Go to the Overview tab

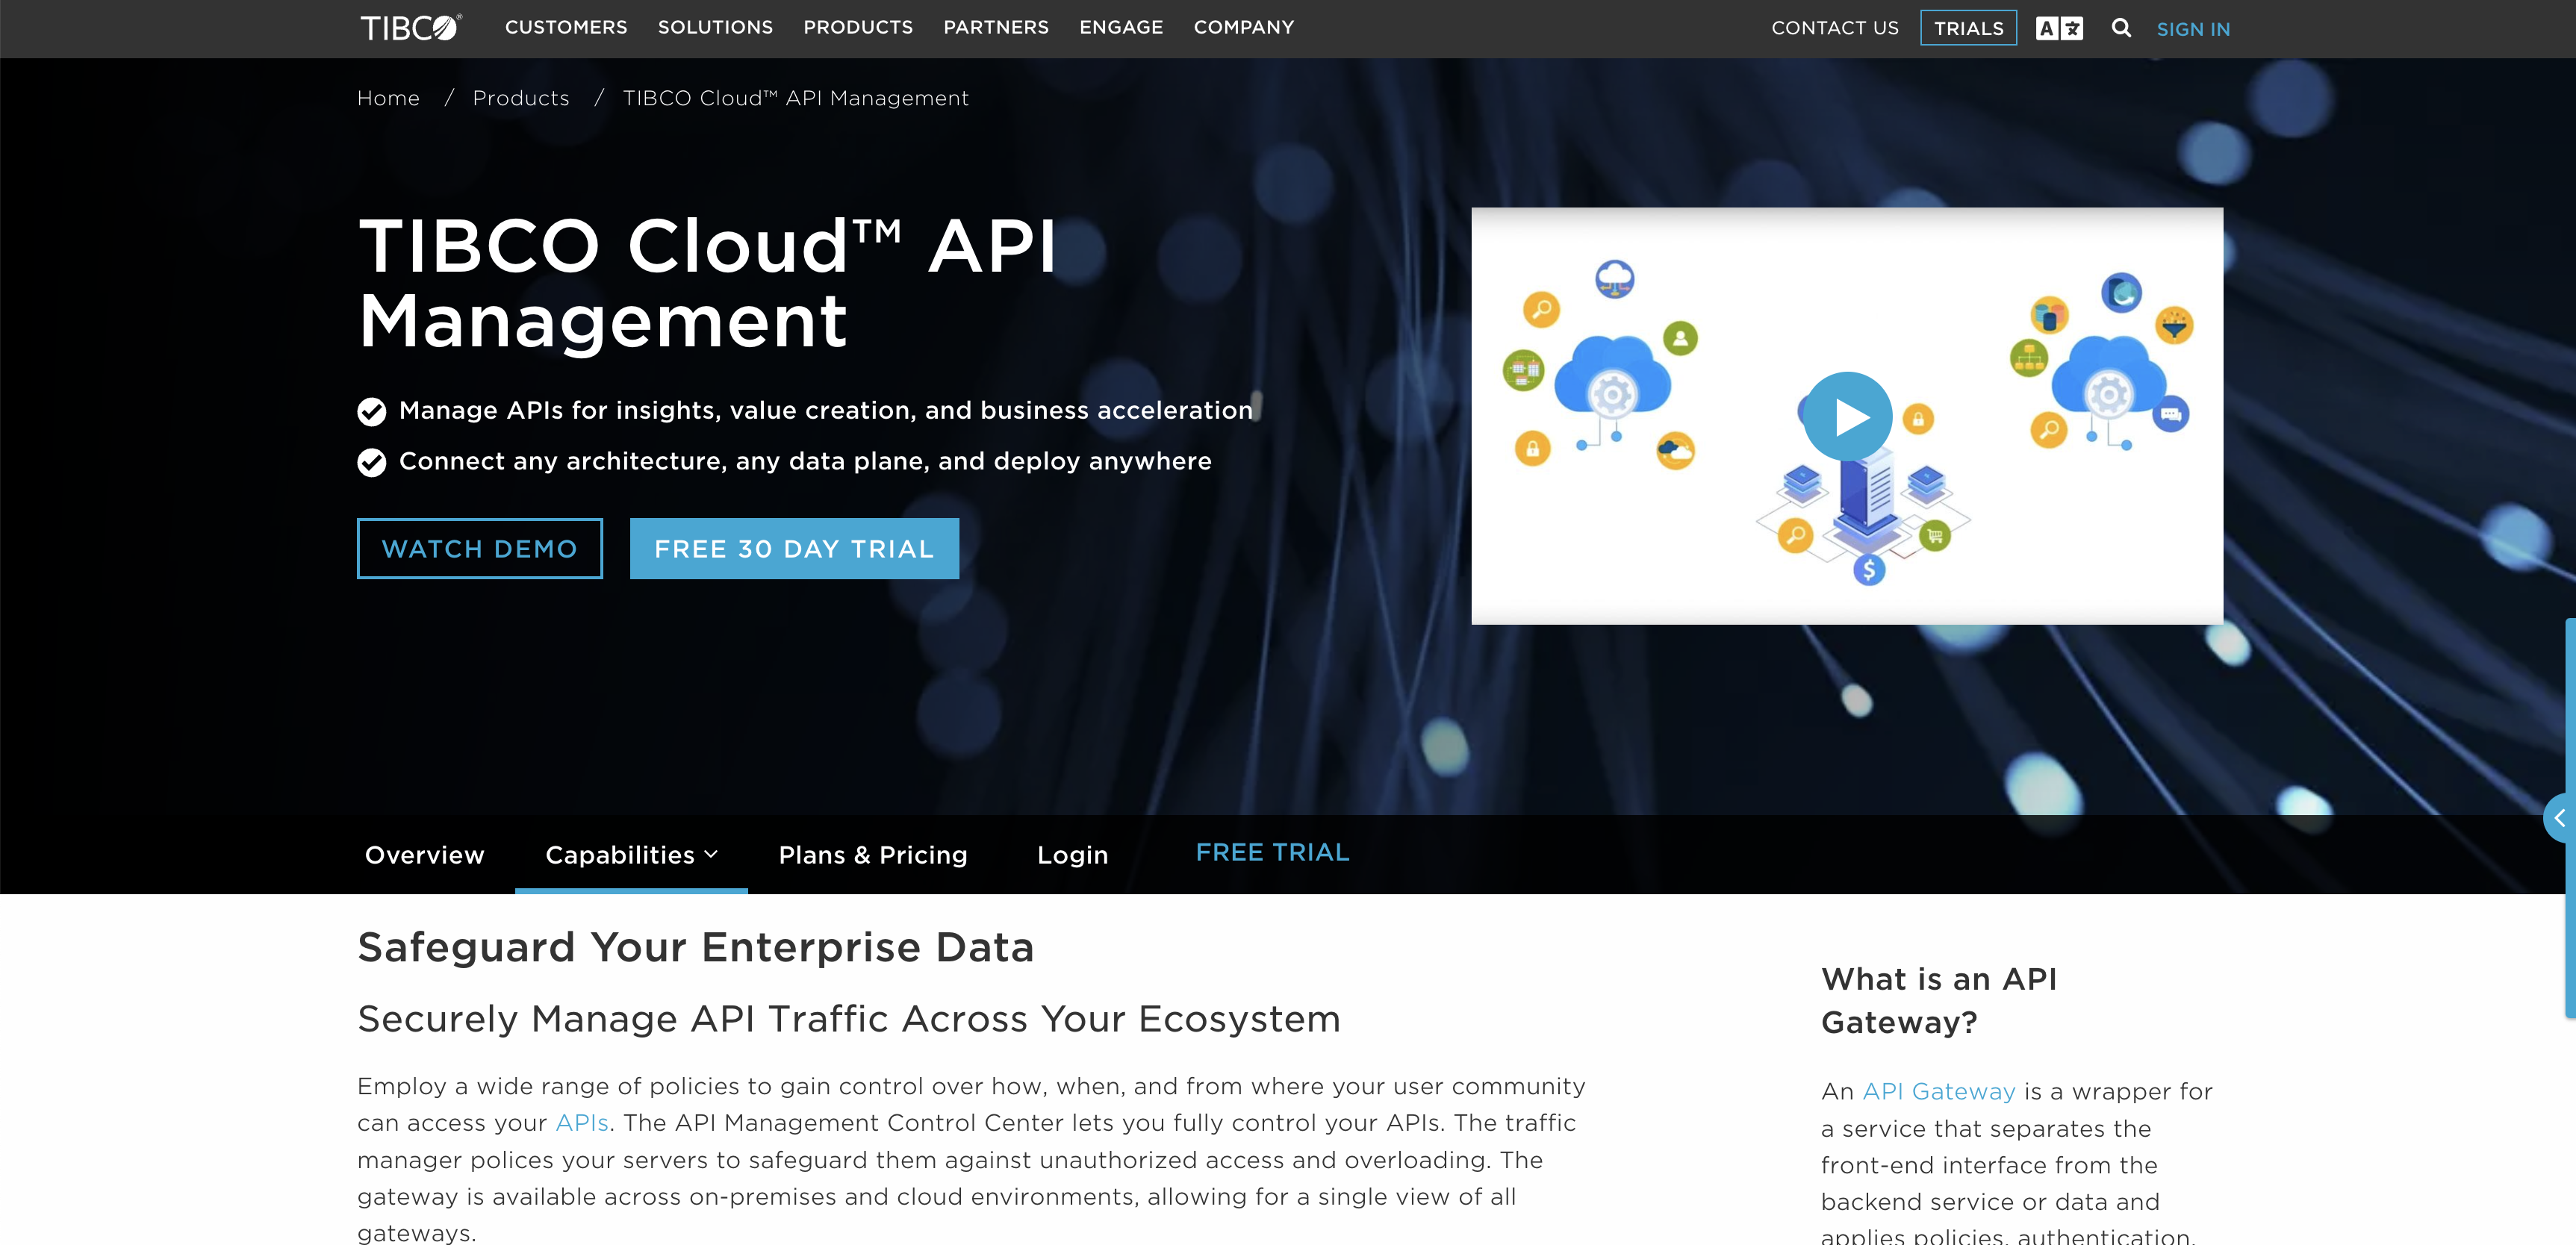424,855
